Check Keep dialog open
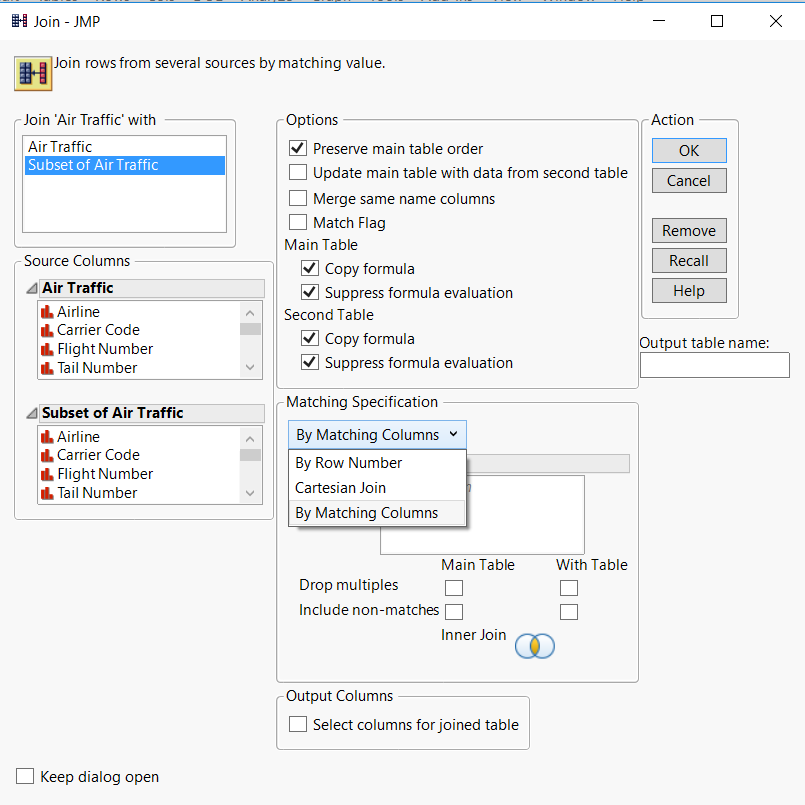 coord(25,776)
